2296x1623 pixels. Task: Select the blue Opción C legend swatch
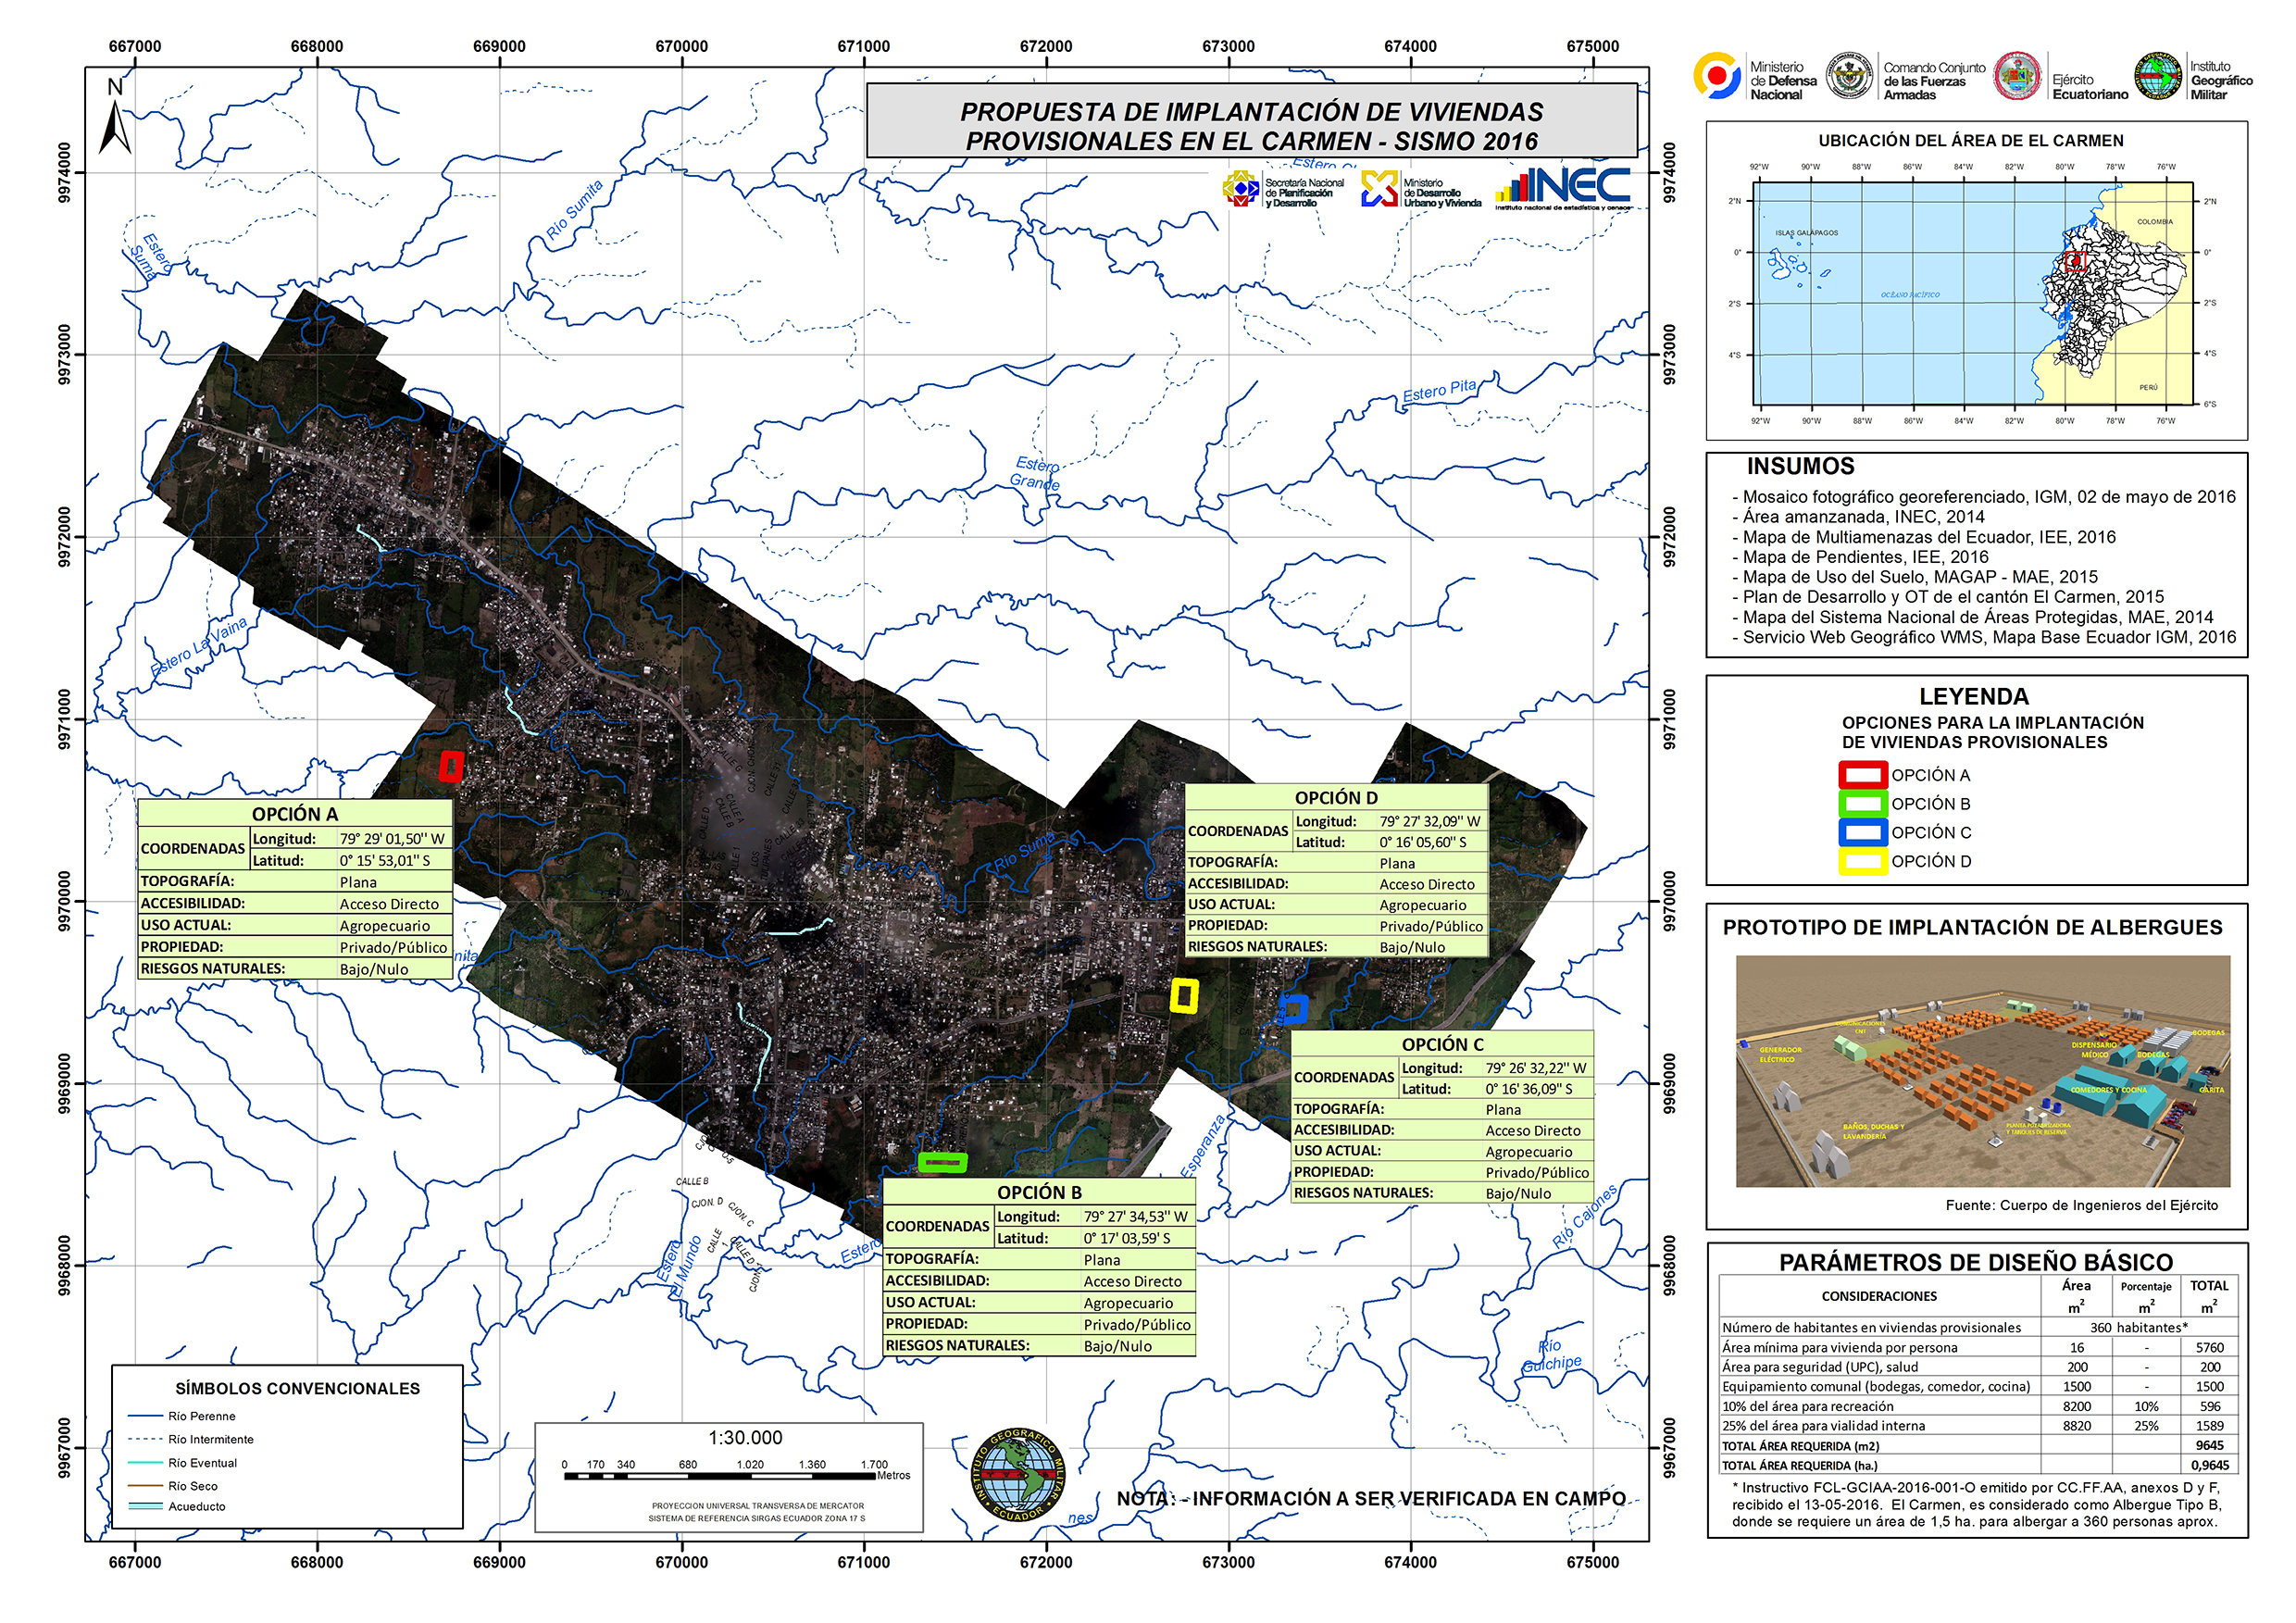pyautogui.click(x=1862, y=833)
